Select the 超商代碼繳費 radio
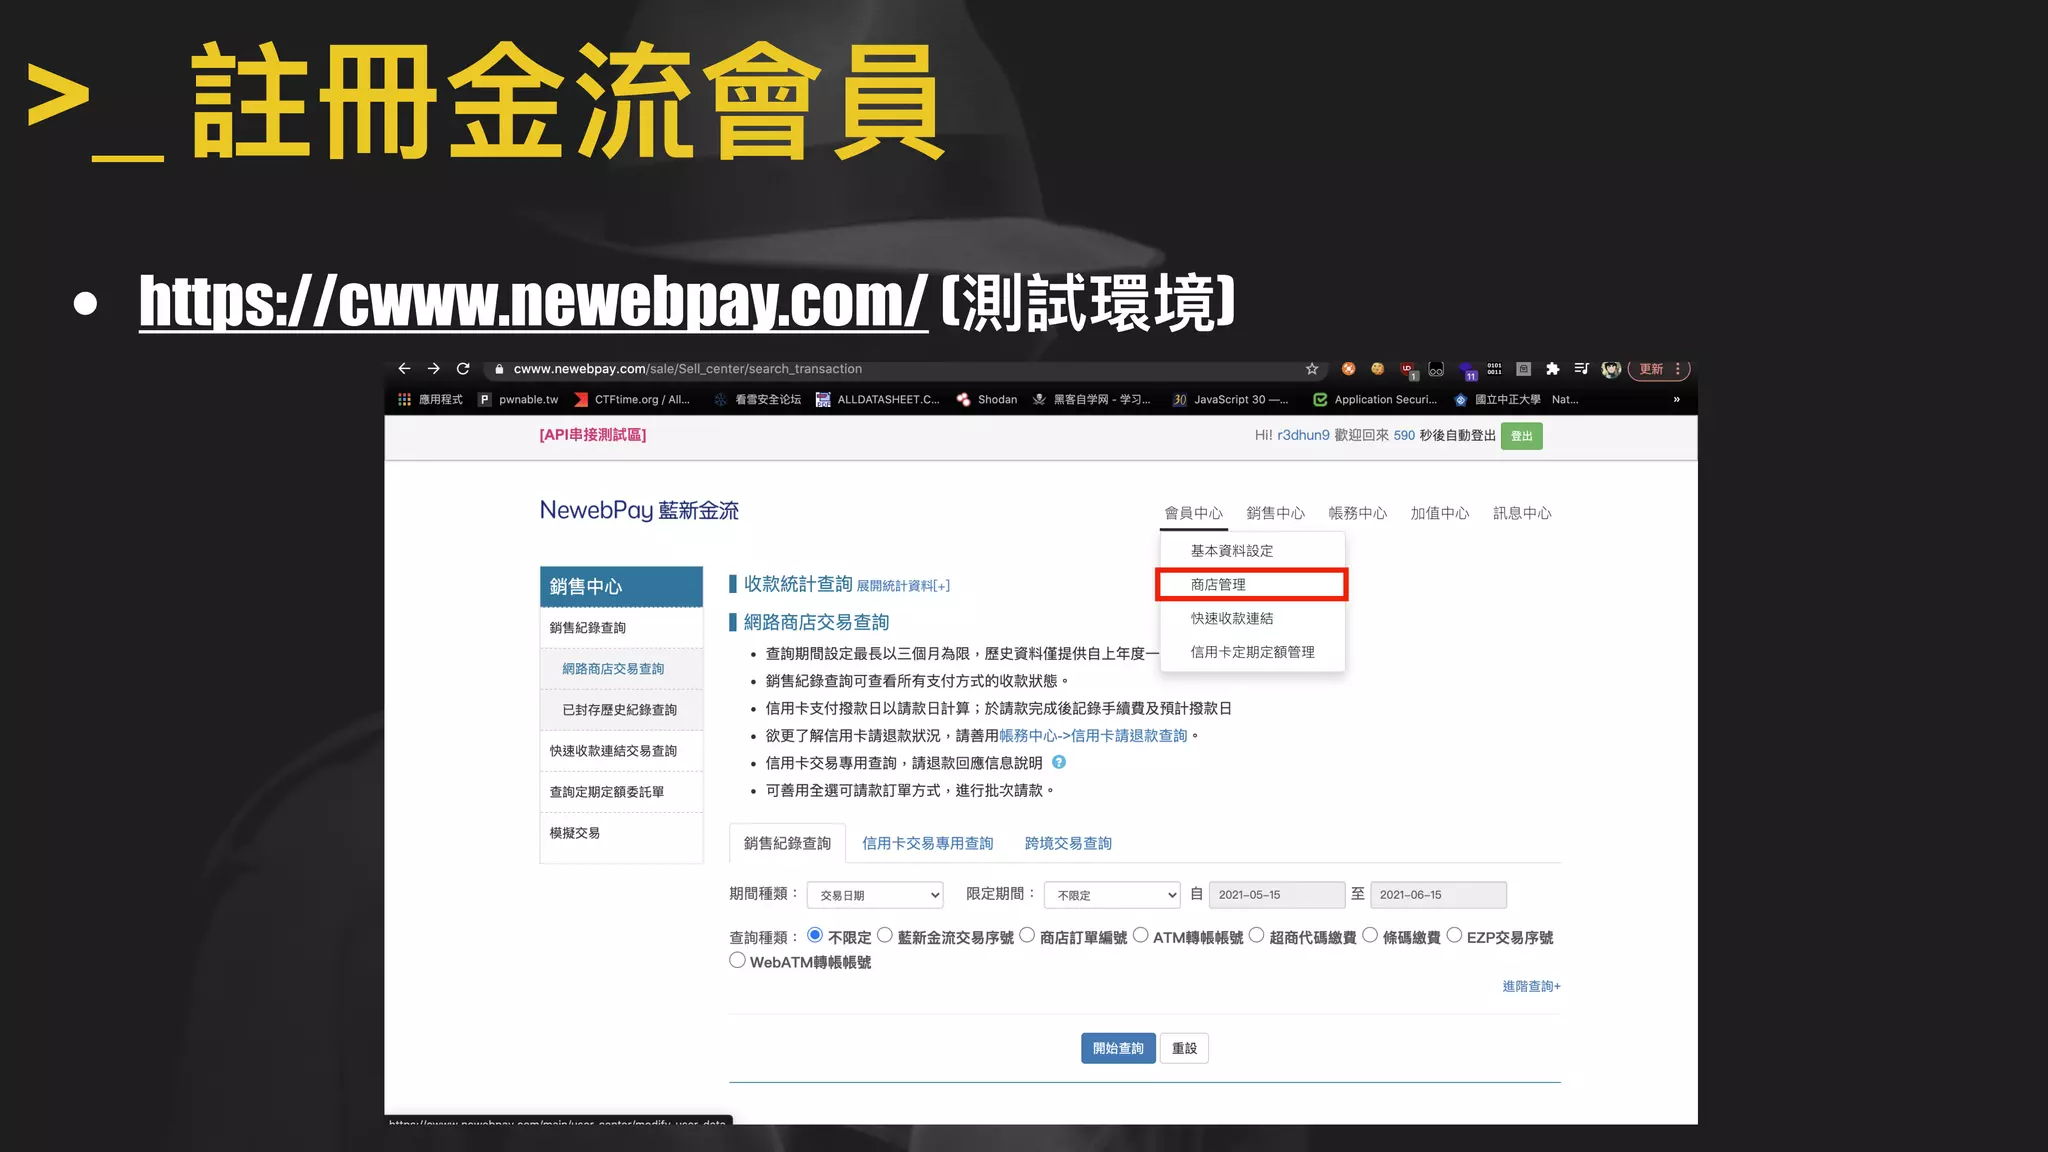Viewport: 2048px width, 1152px height. tap(1256, 935)
